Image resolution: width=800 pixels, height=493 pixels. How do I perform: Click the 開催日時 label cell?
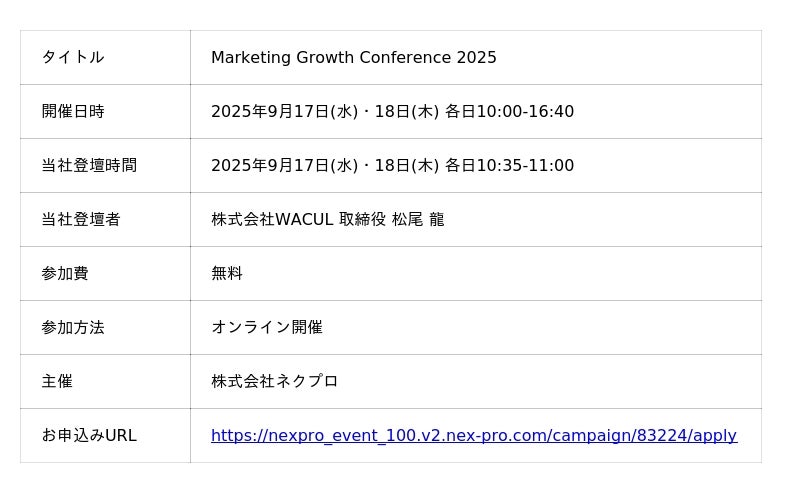click(73, 112)
